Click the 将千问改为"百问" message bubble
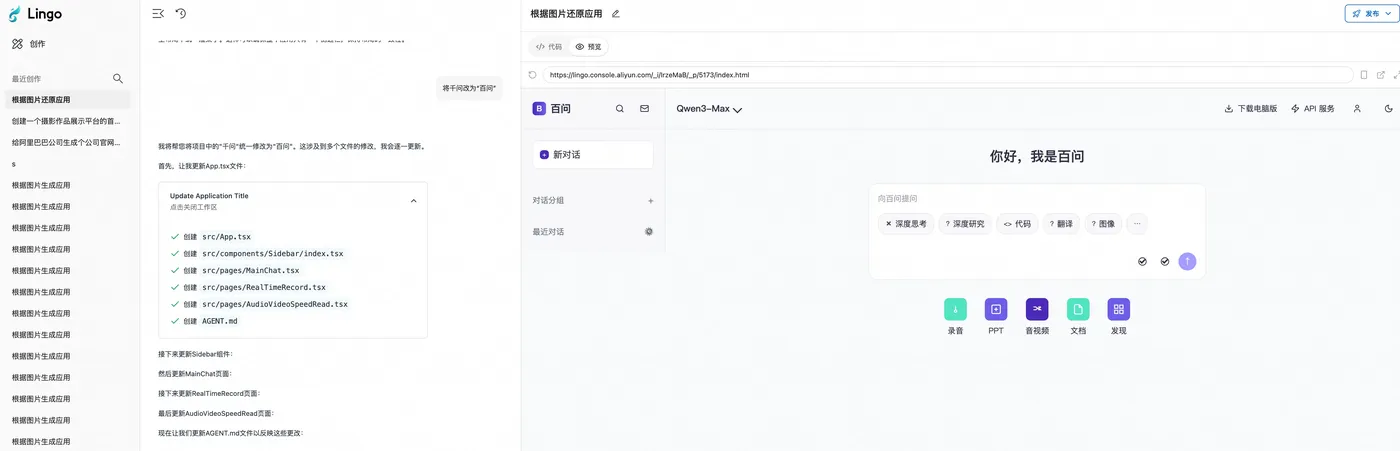 click(x=469, y=88)
